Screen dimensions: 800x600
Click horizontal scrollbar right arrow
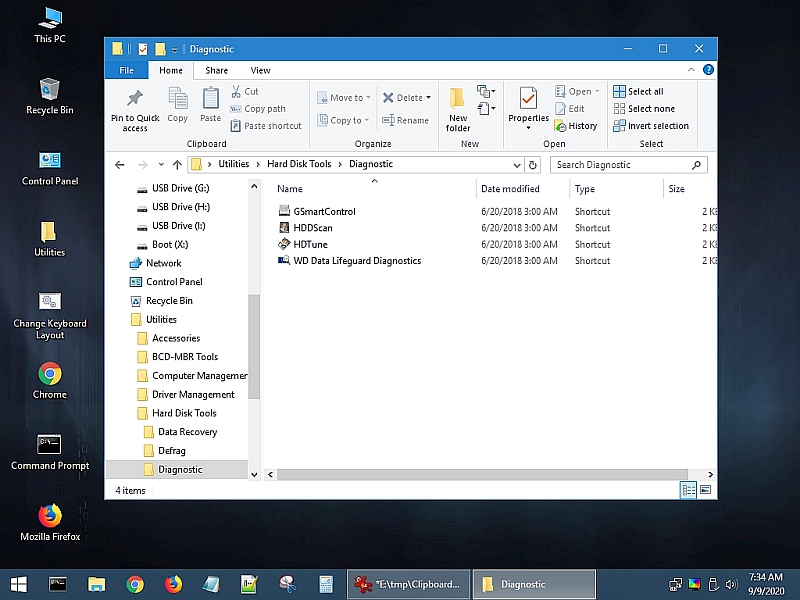[710, 474]
